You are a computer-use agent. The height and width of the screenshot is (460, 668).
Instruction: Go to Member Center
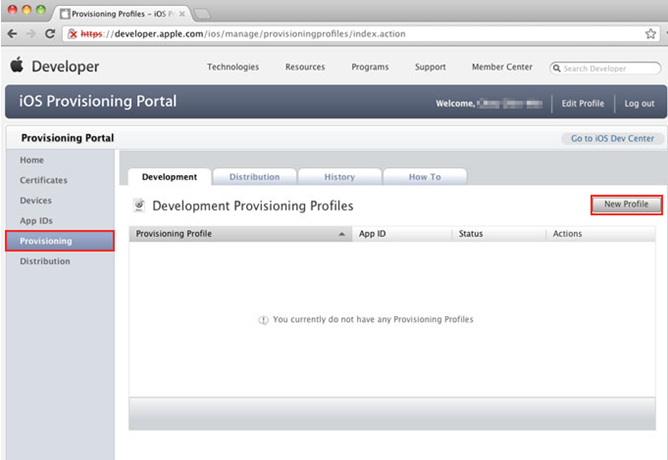click(502, 67)
